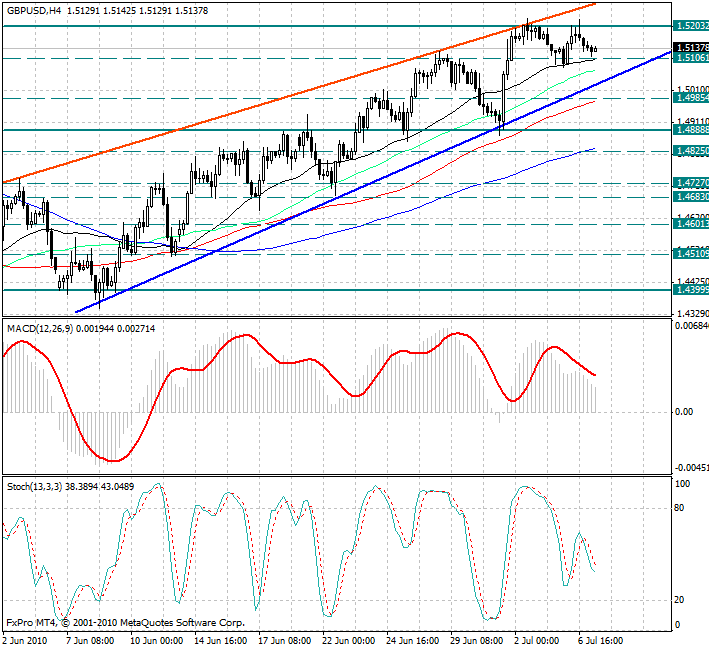Select the orange upper channel trendline
Screen dimensions: 709x648
coord(298,94)
